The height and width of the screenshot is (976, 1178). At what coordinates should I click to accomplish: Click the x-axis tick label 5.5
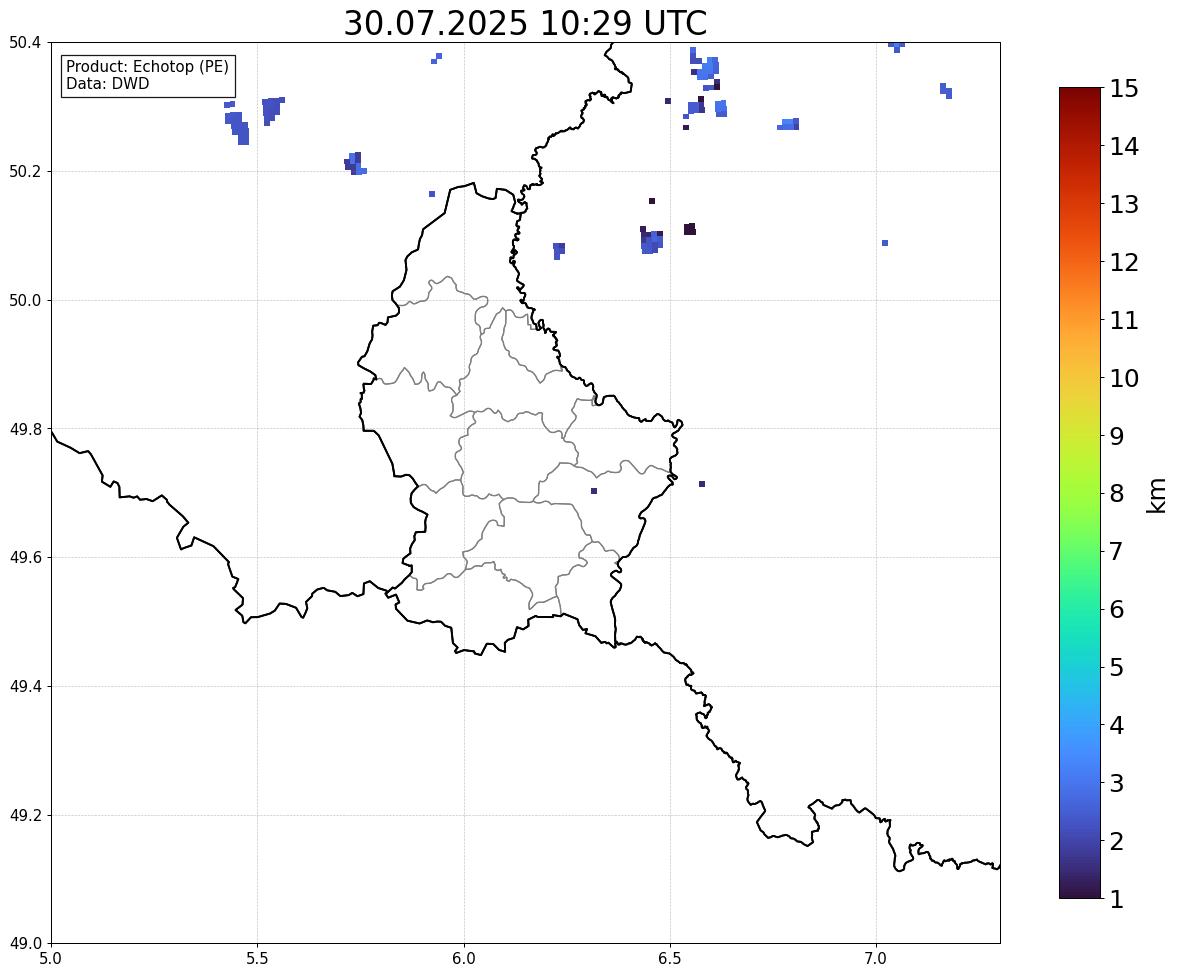pos(258,959)
